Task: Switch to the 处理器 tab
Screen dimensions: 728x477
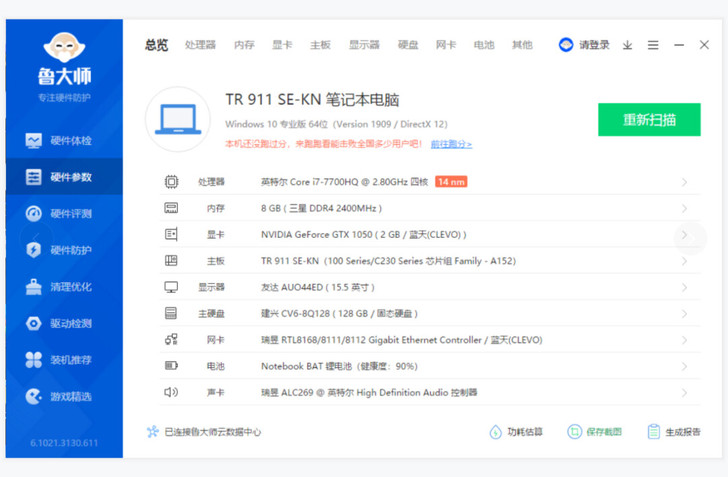Action: (x=200, y=45)
